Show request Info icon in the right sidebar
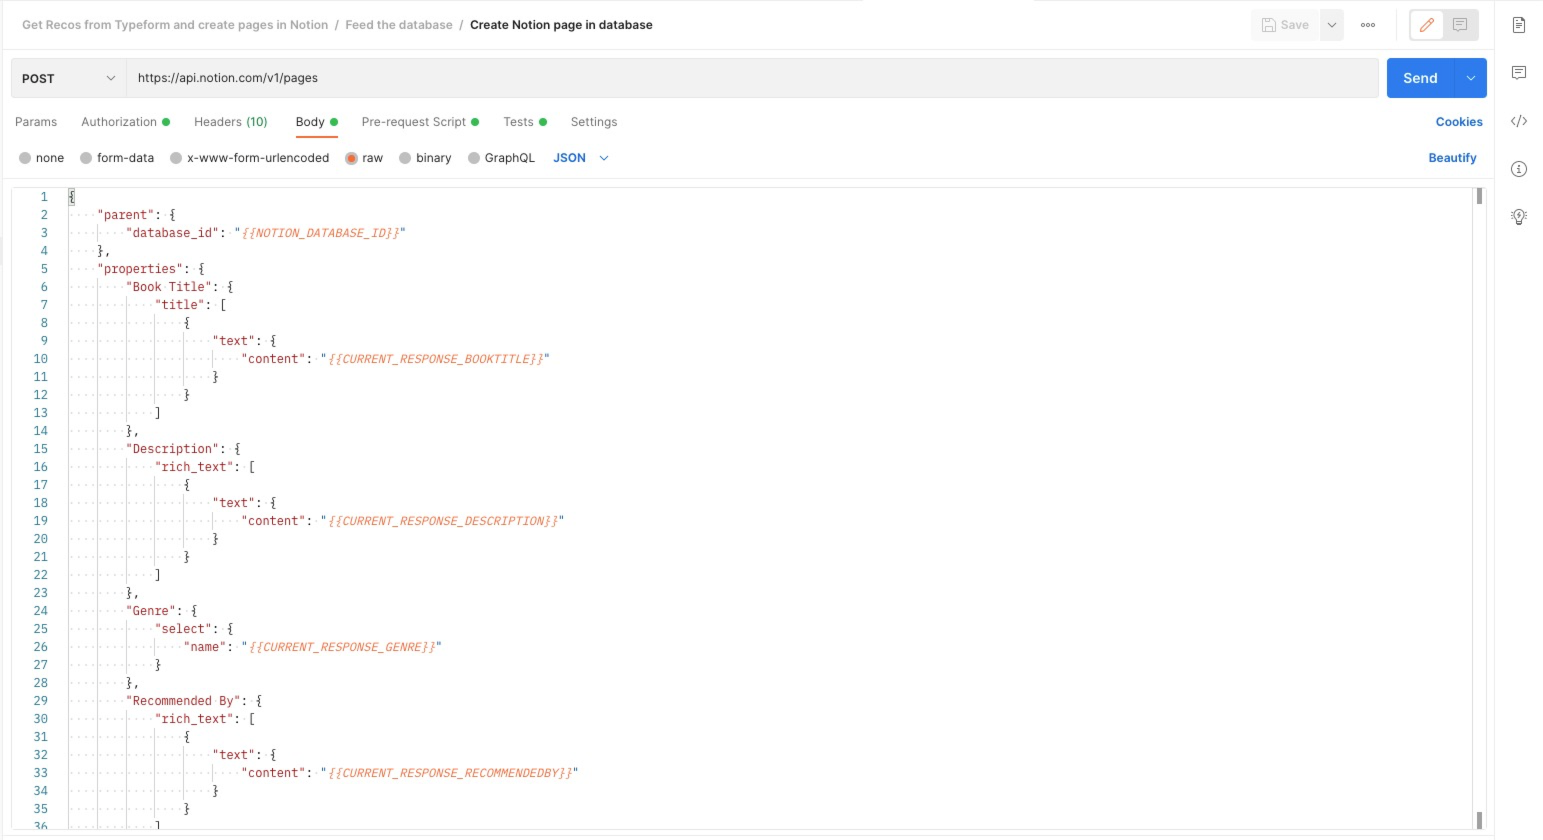Image resolution: width=1543 pixels, height=840 pixels. pos(1518,169)
